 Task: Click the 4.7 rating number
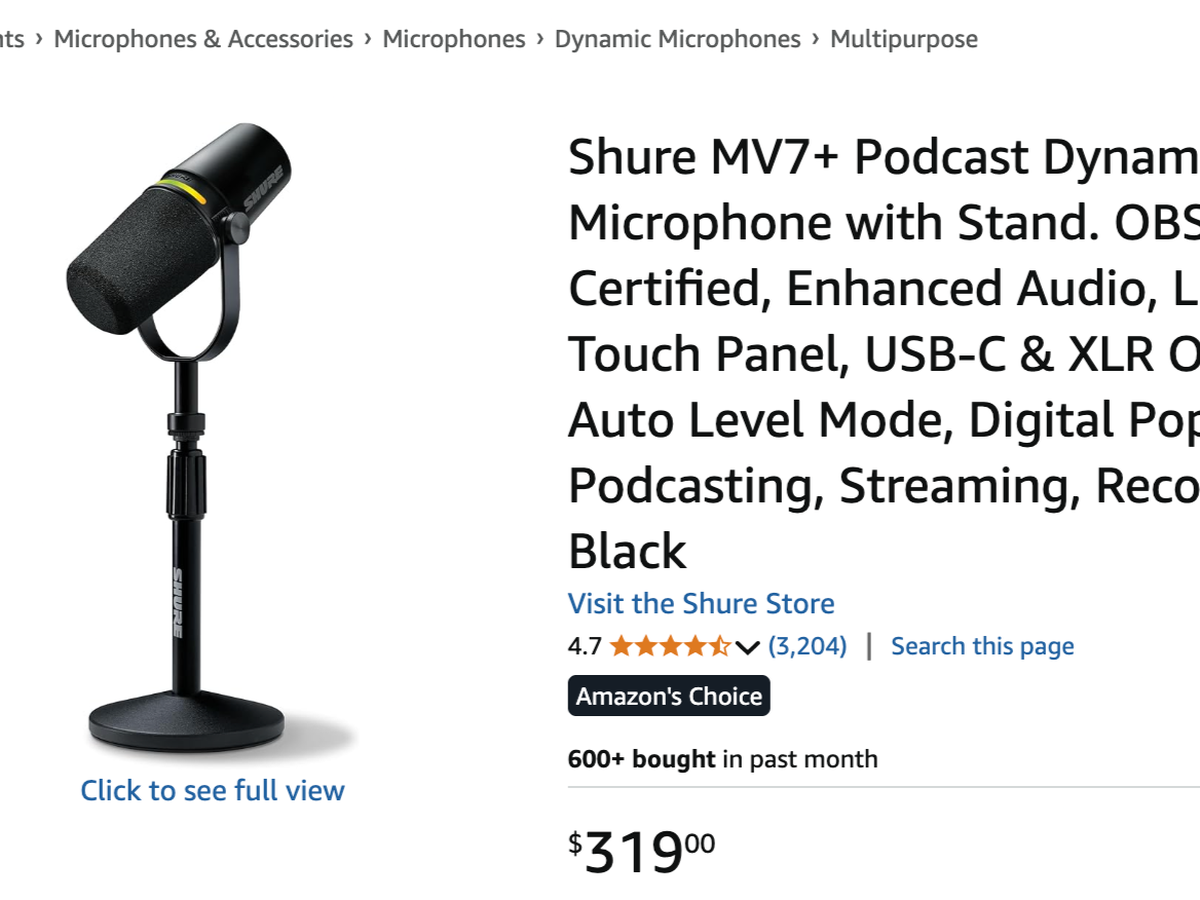[585, 646]
